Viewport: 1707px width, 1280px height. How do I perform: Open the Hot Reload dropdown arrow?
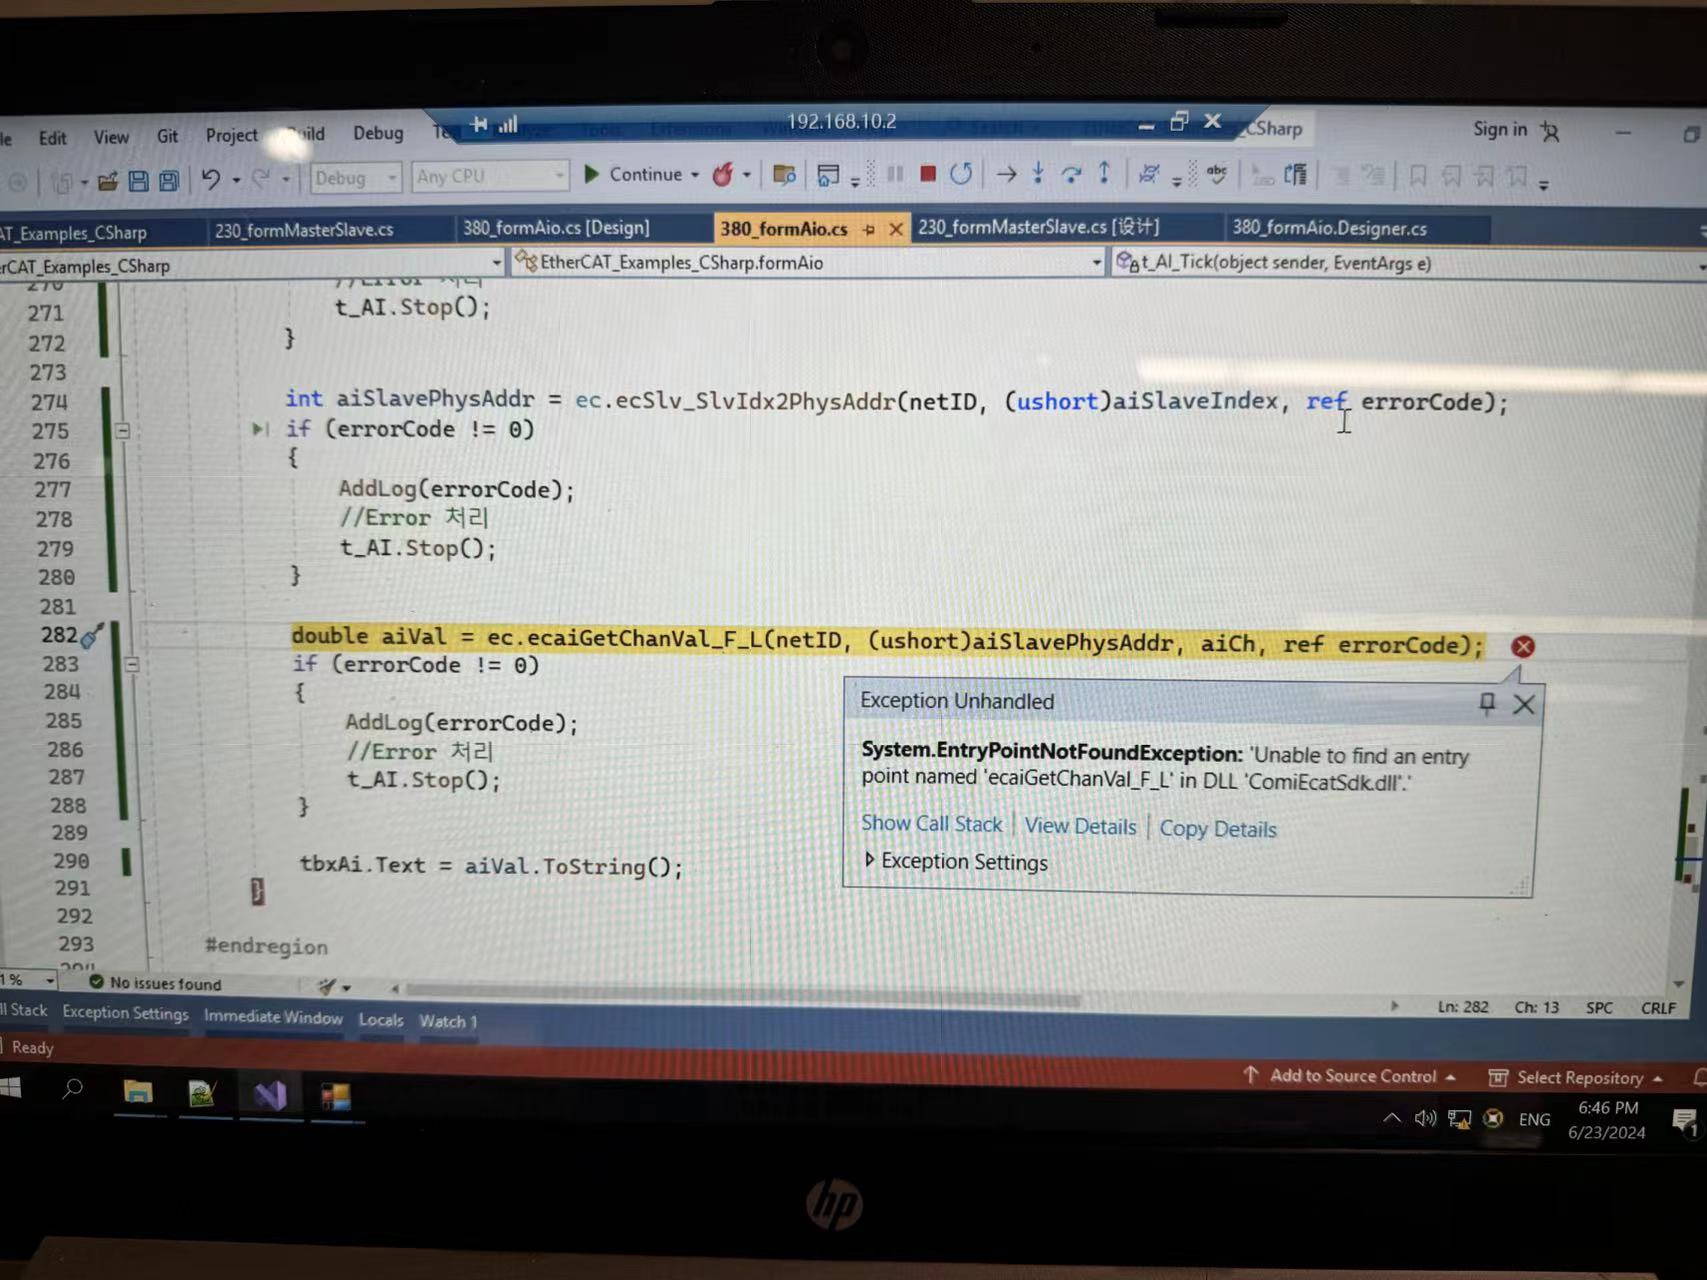pos(747,175)
